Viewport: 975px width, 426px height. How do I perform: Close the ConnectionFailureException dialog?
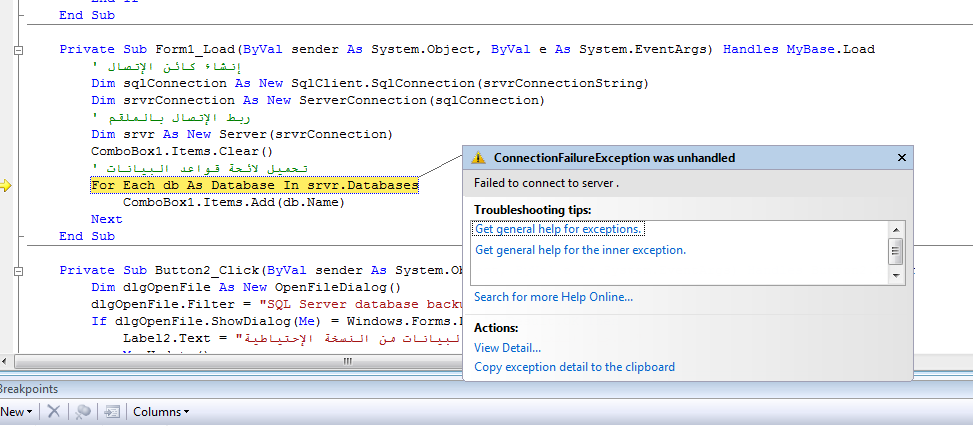[902, 158]
